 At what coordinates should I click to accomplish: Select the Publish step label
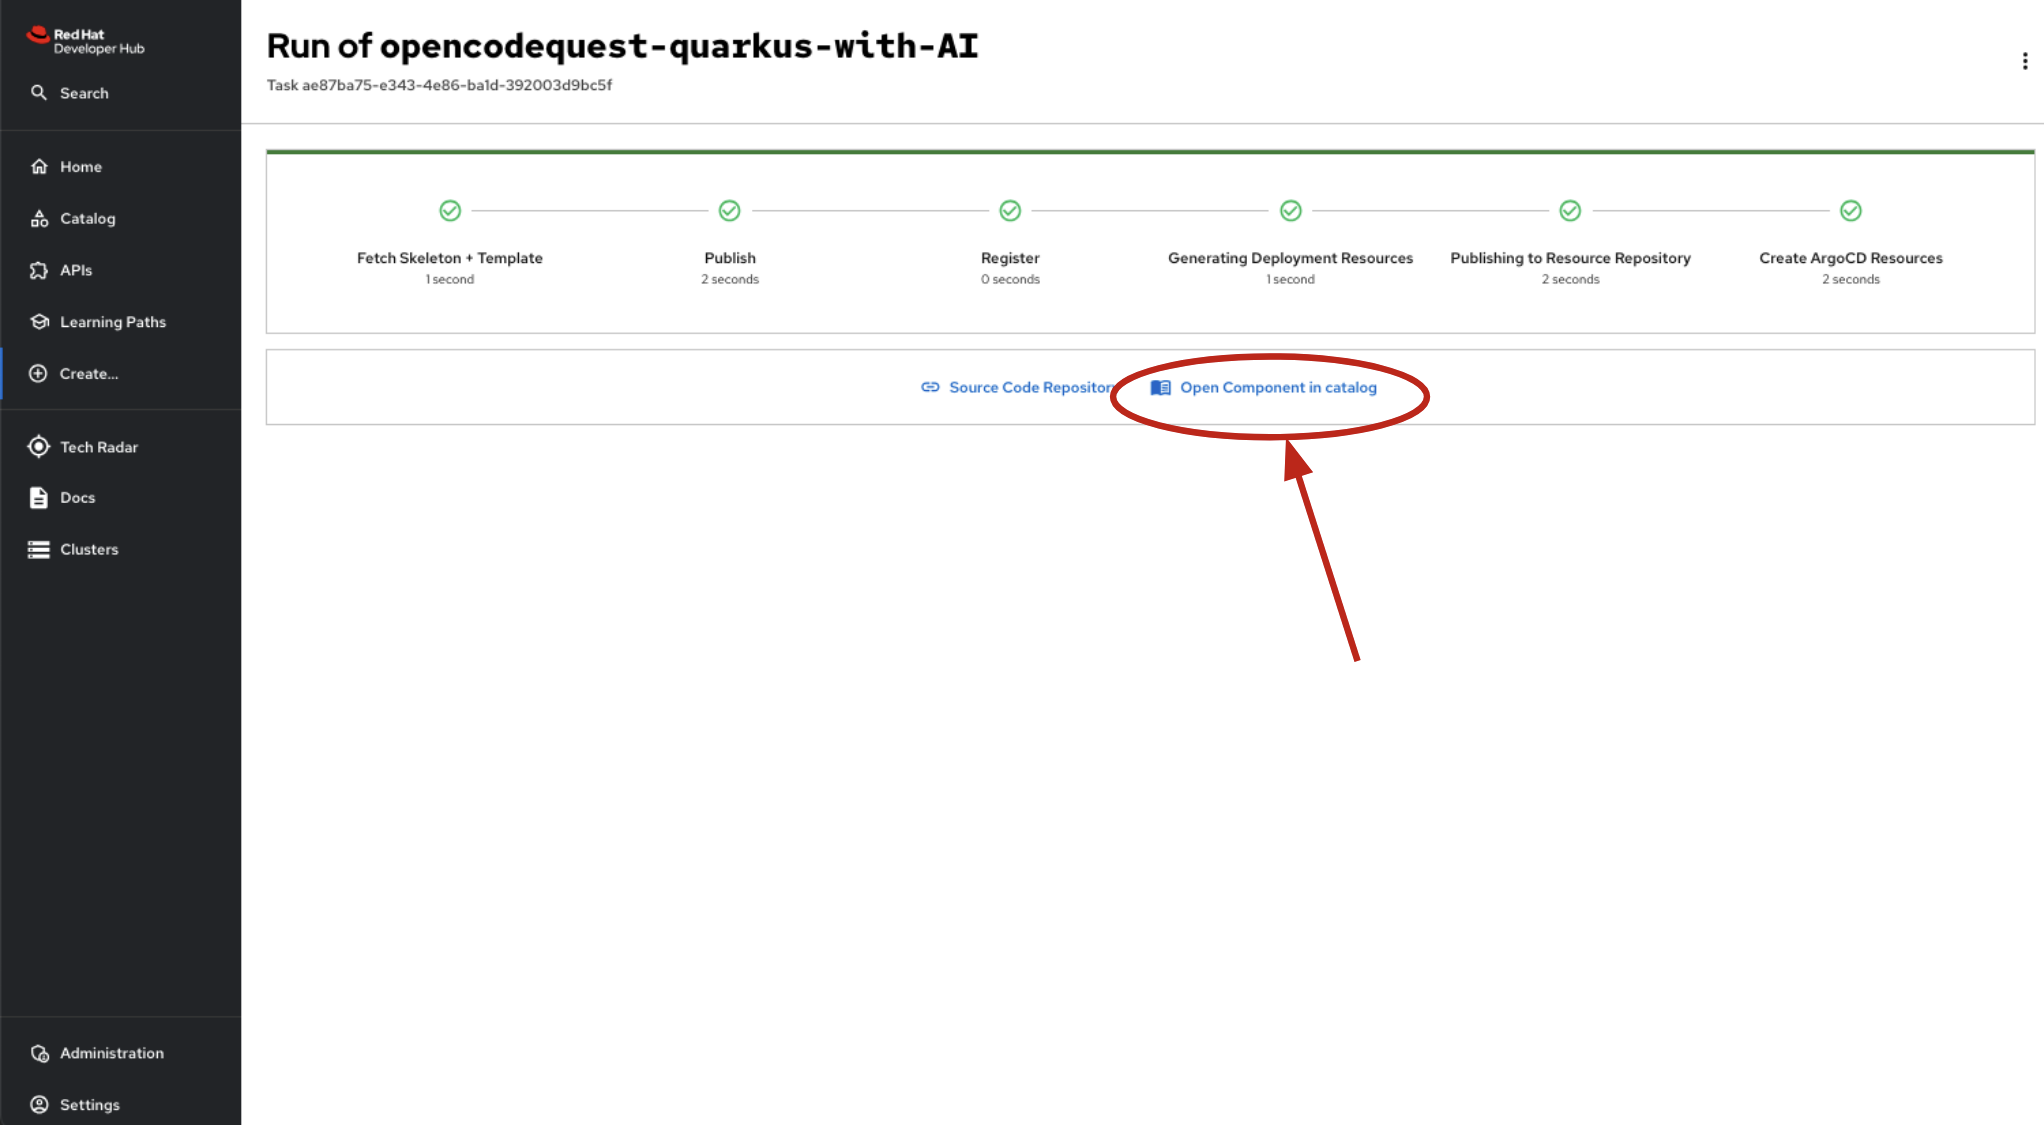tap(730, 258)
